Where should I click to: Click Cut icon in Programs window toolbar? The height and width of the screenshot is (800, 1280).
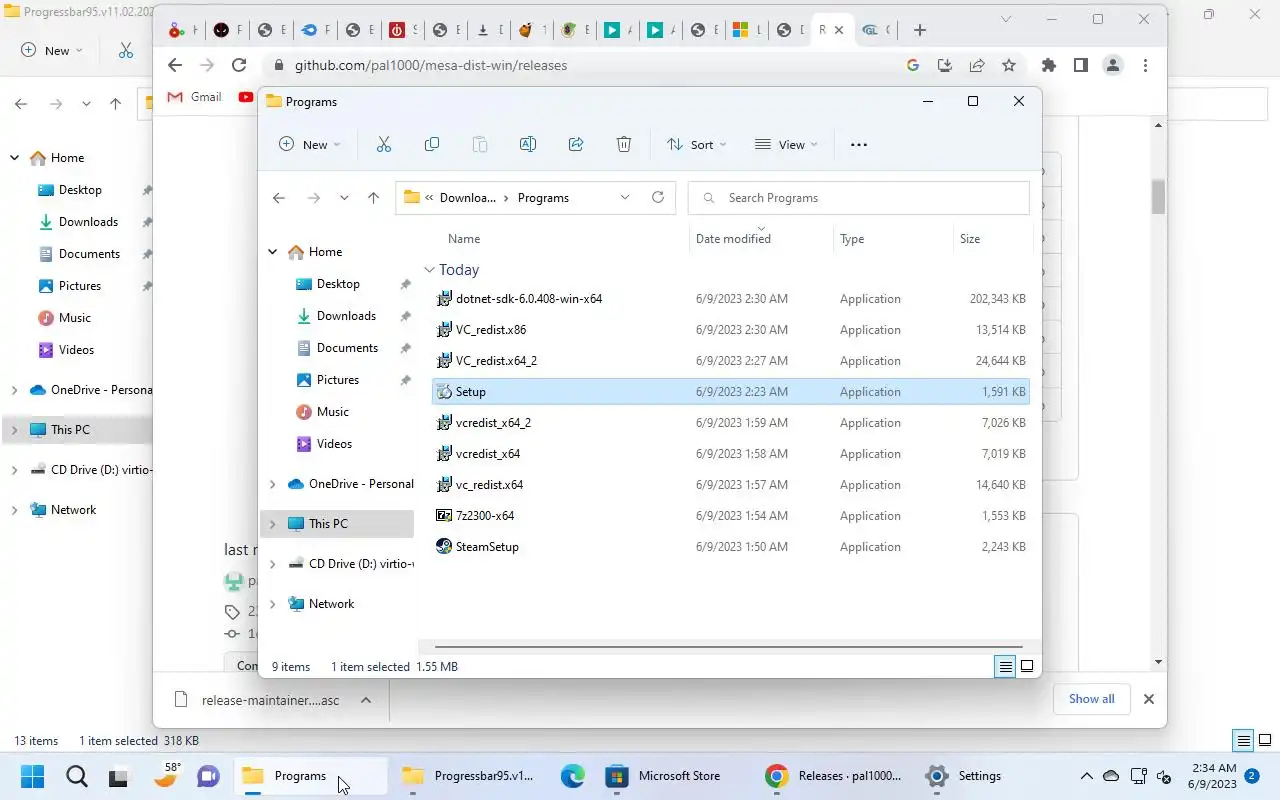(384, 145)
